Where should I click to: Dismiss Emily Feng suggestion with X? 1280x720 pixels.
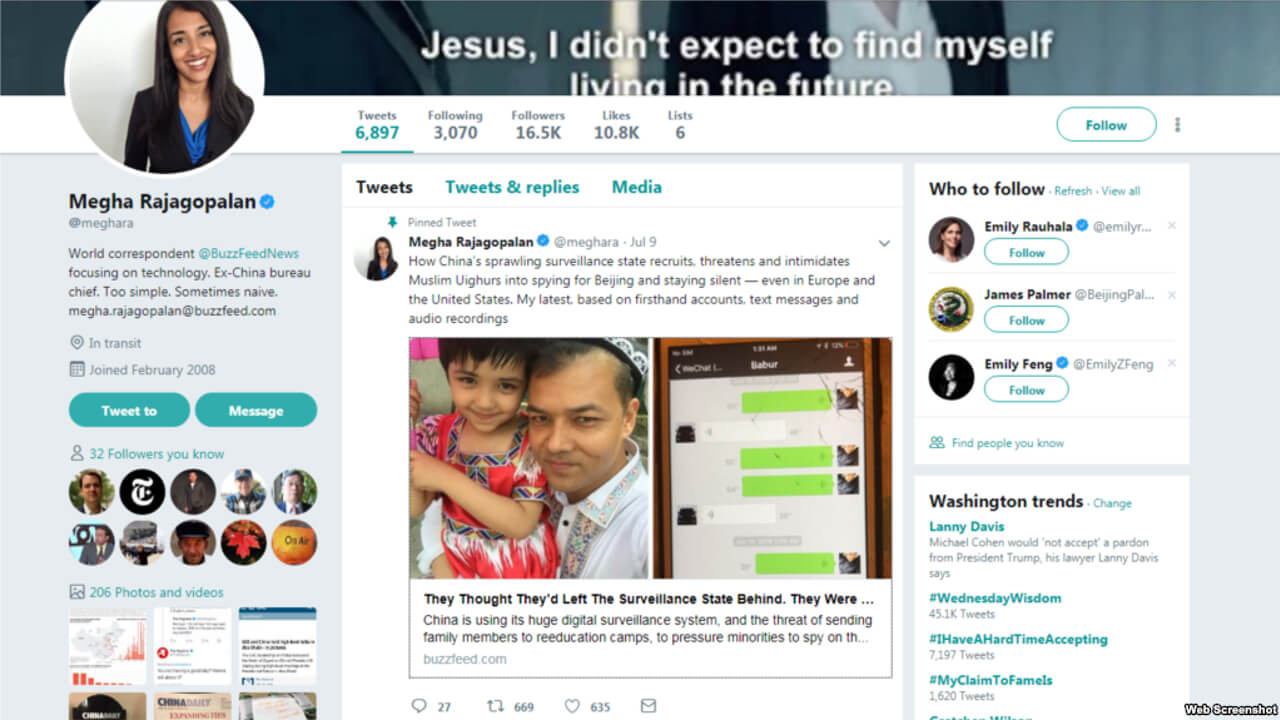[1172, 363]
